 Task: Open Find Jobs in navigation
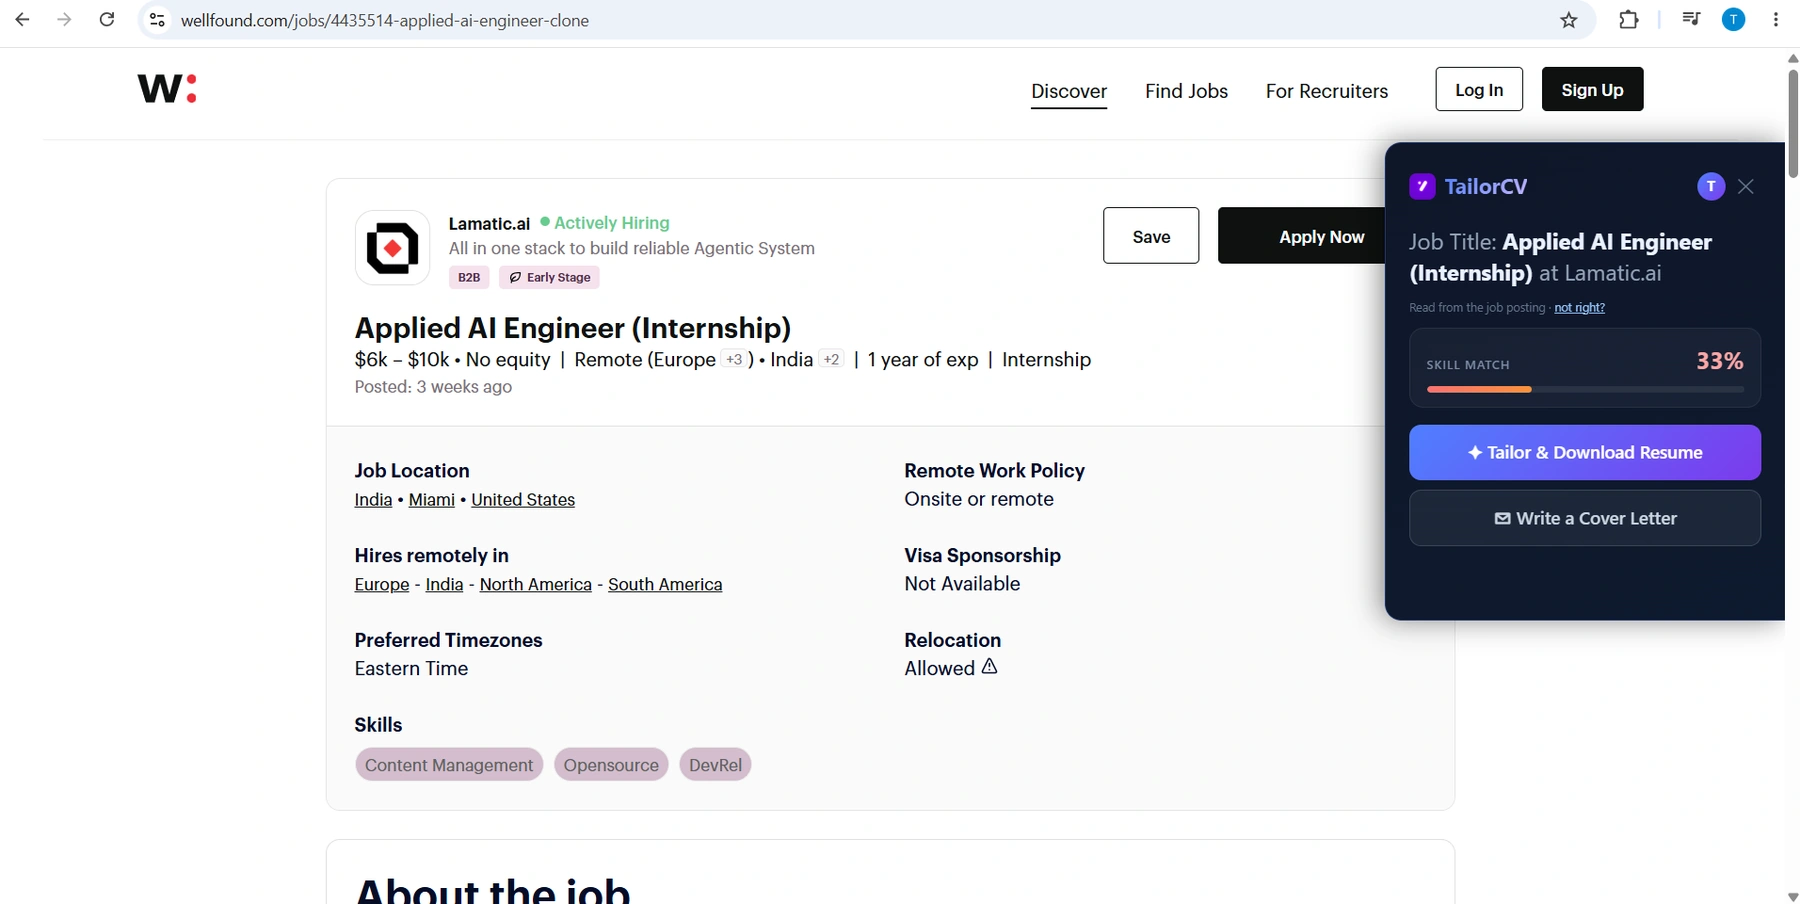[x=1186, y=91]
